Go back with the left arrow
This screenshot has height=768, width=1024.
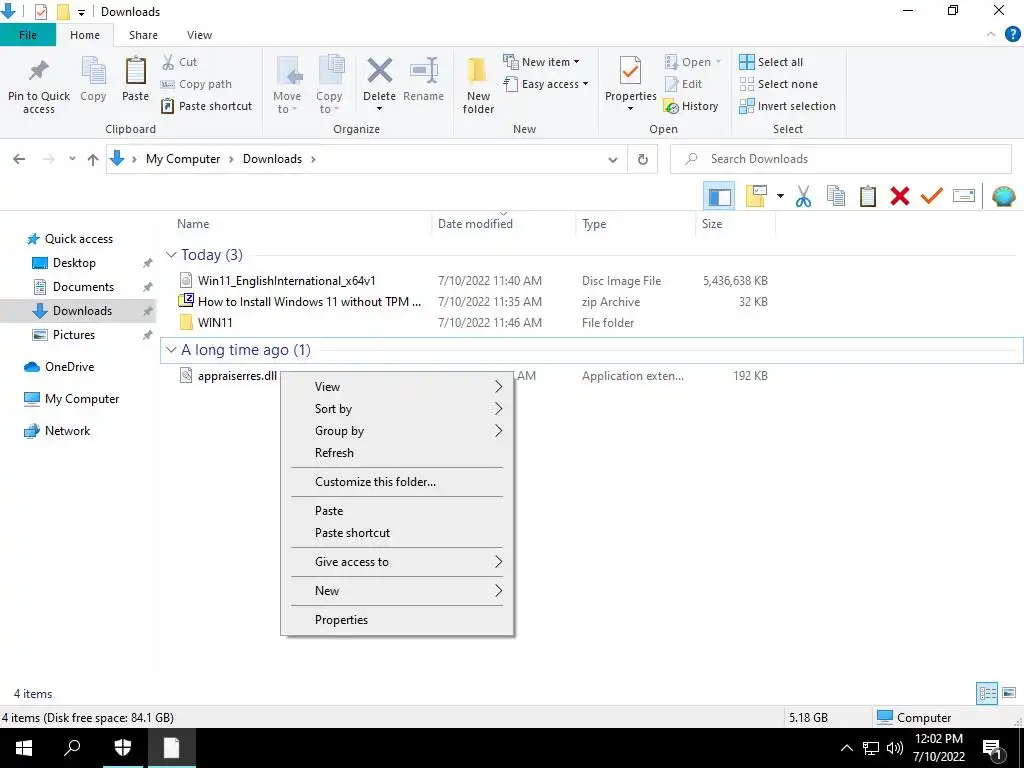click(x=19, y=159)
